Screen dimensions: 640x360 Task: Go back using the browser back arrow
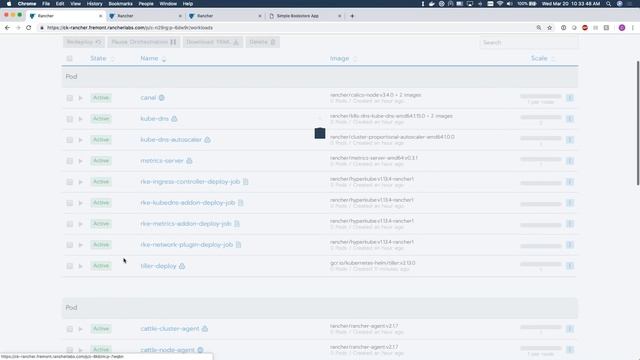pyautogui.click(x=7, y=28)
